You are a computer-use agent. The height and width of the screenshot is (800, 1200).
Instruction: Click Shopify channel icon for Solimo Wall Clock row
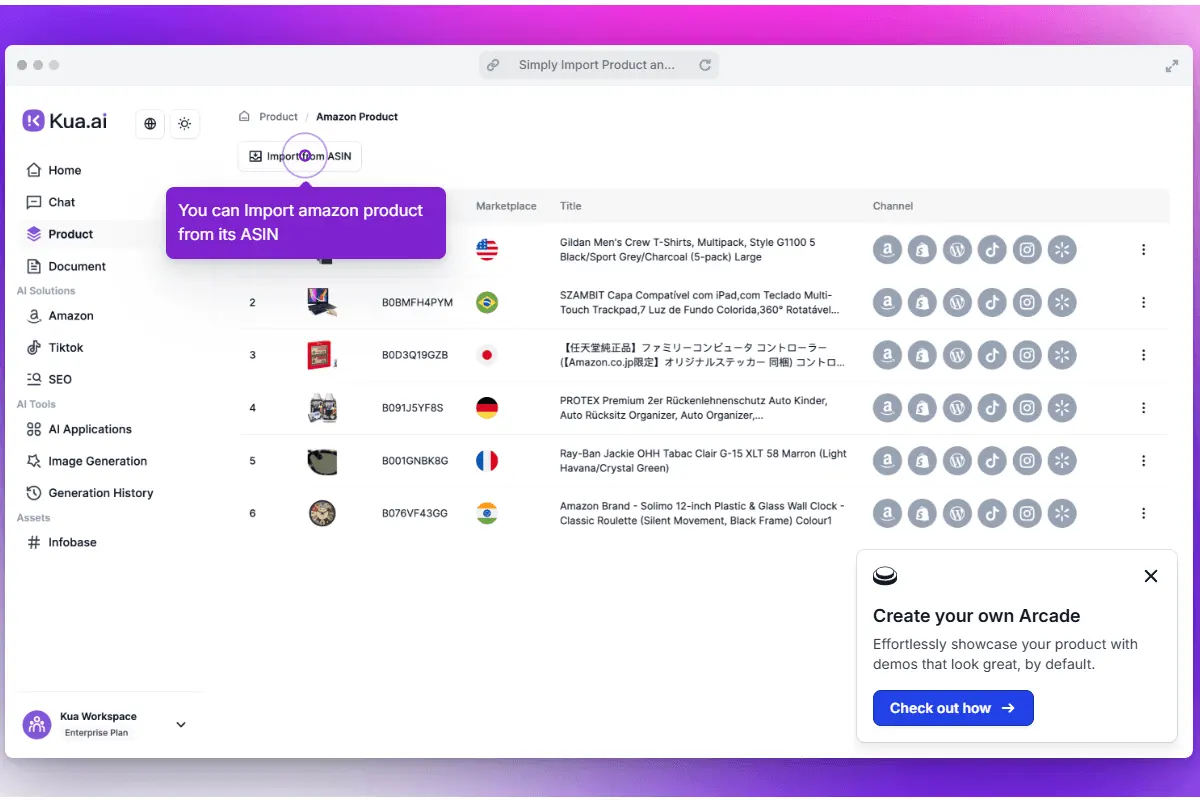pos(922,514)
